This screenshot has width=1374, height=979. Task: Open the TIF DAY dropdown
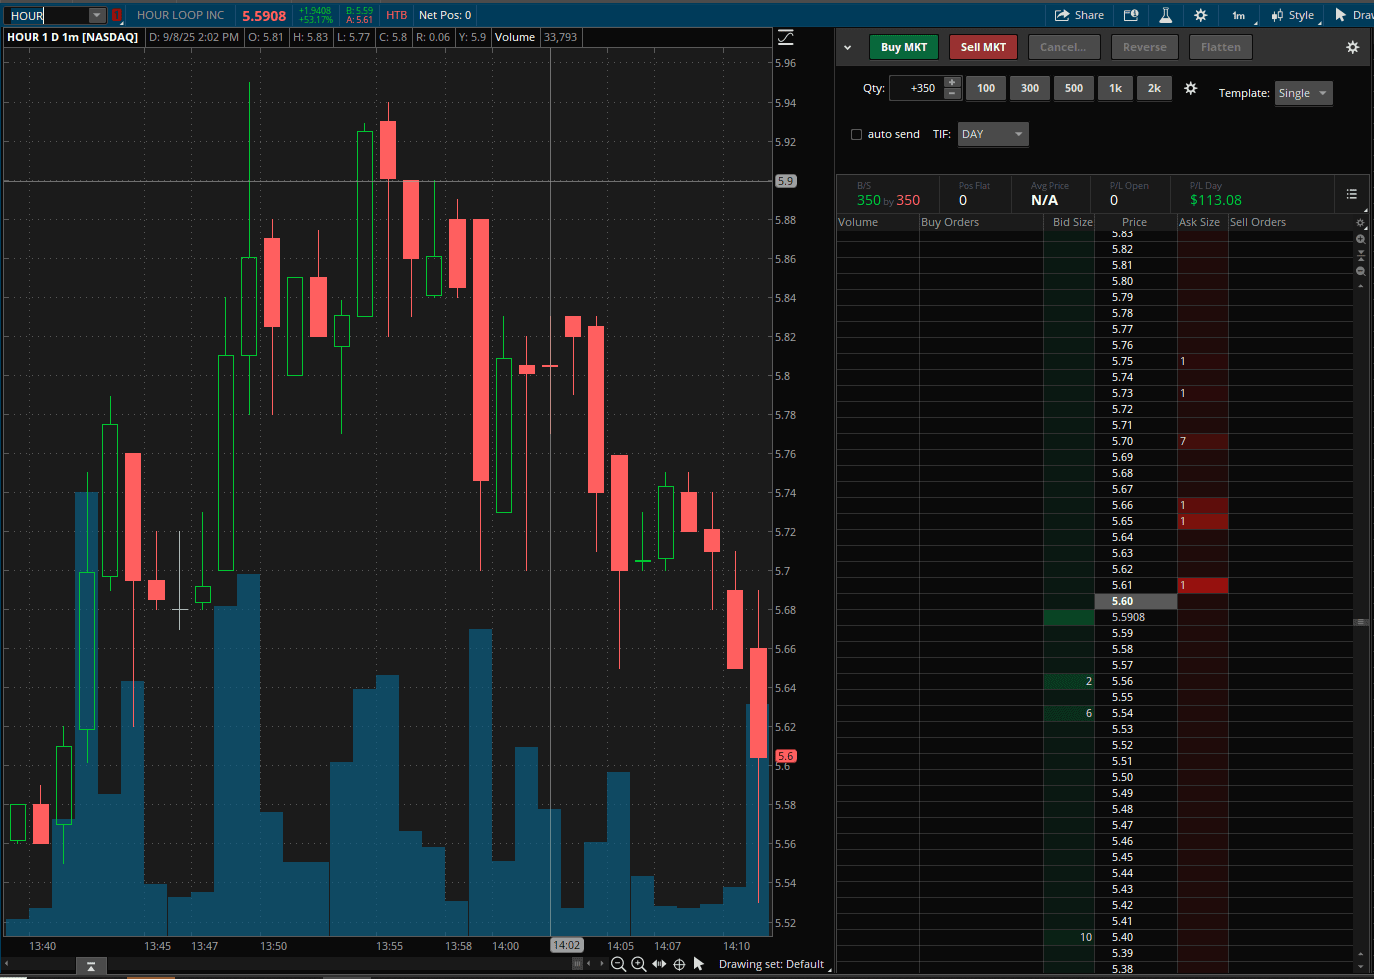coord(993,134)
